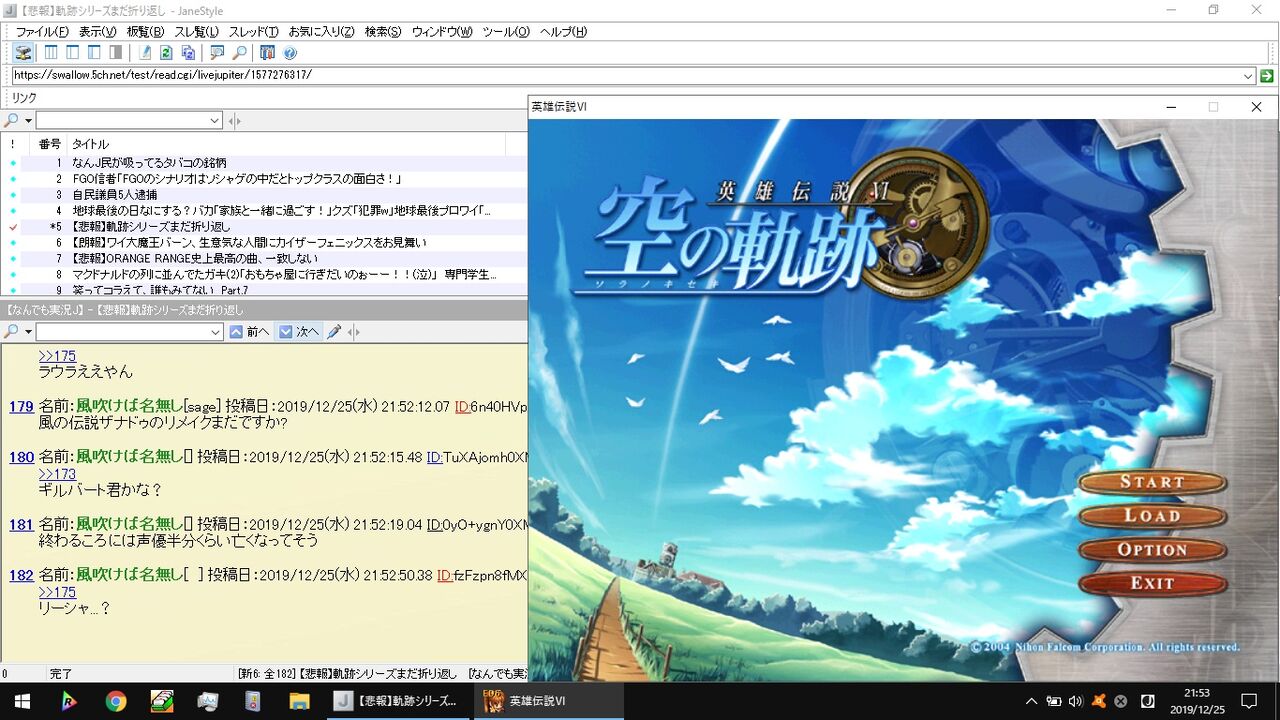
Task: Open the 表示(V) menu
Action: tap(98, 32)
